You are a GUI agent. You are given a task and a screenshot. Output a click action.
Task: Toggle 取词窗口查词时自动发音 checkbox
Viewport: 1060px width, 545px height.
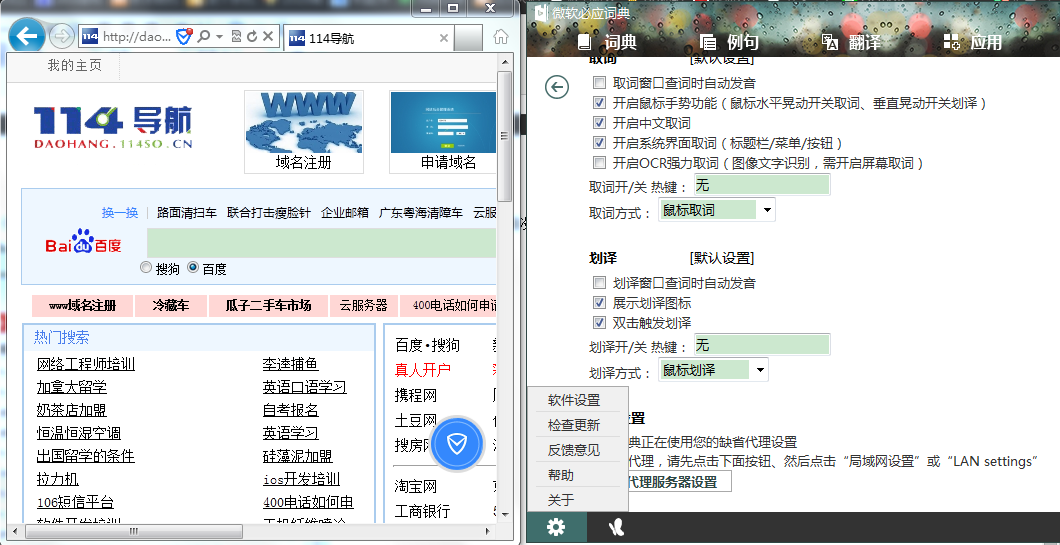pyautogui.click(x=599, y=83)
